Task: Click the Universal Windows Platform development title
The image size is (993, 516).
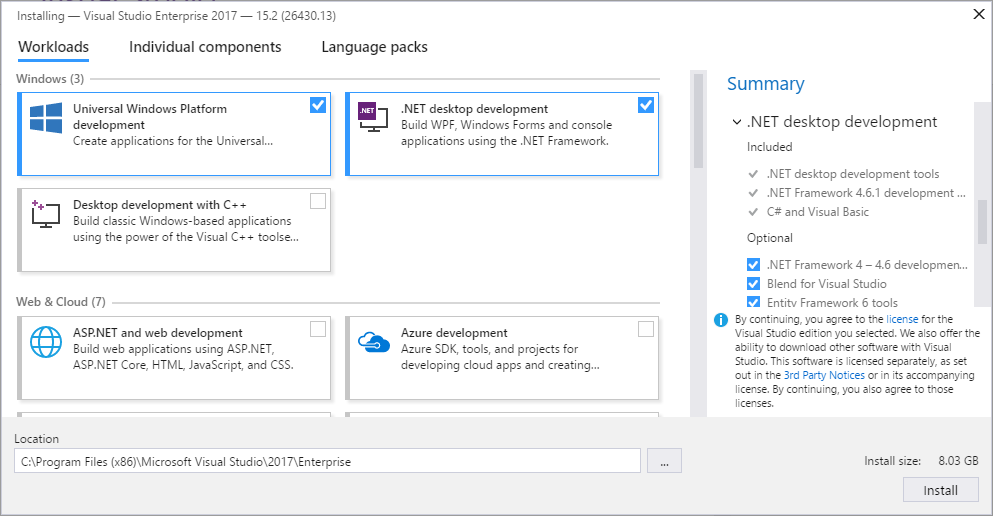Action: coord(149,116)
